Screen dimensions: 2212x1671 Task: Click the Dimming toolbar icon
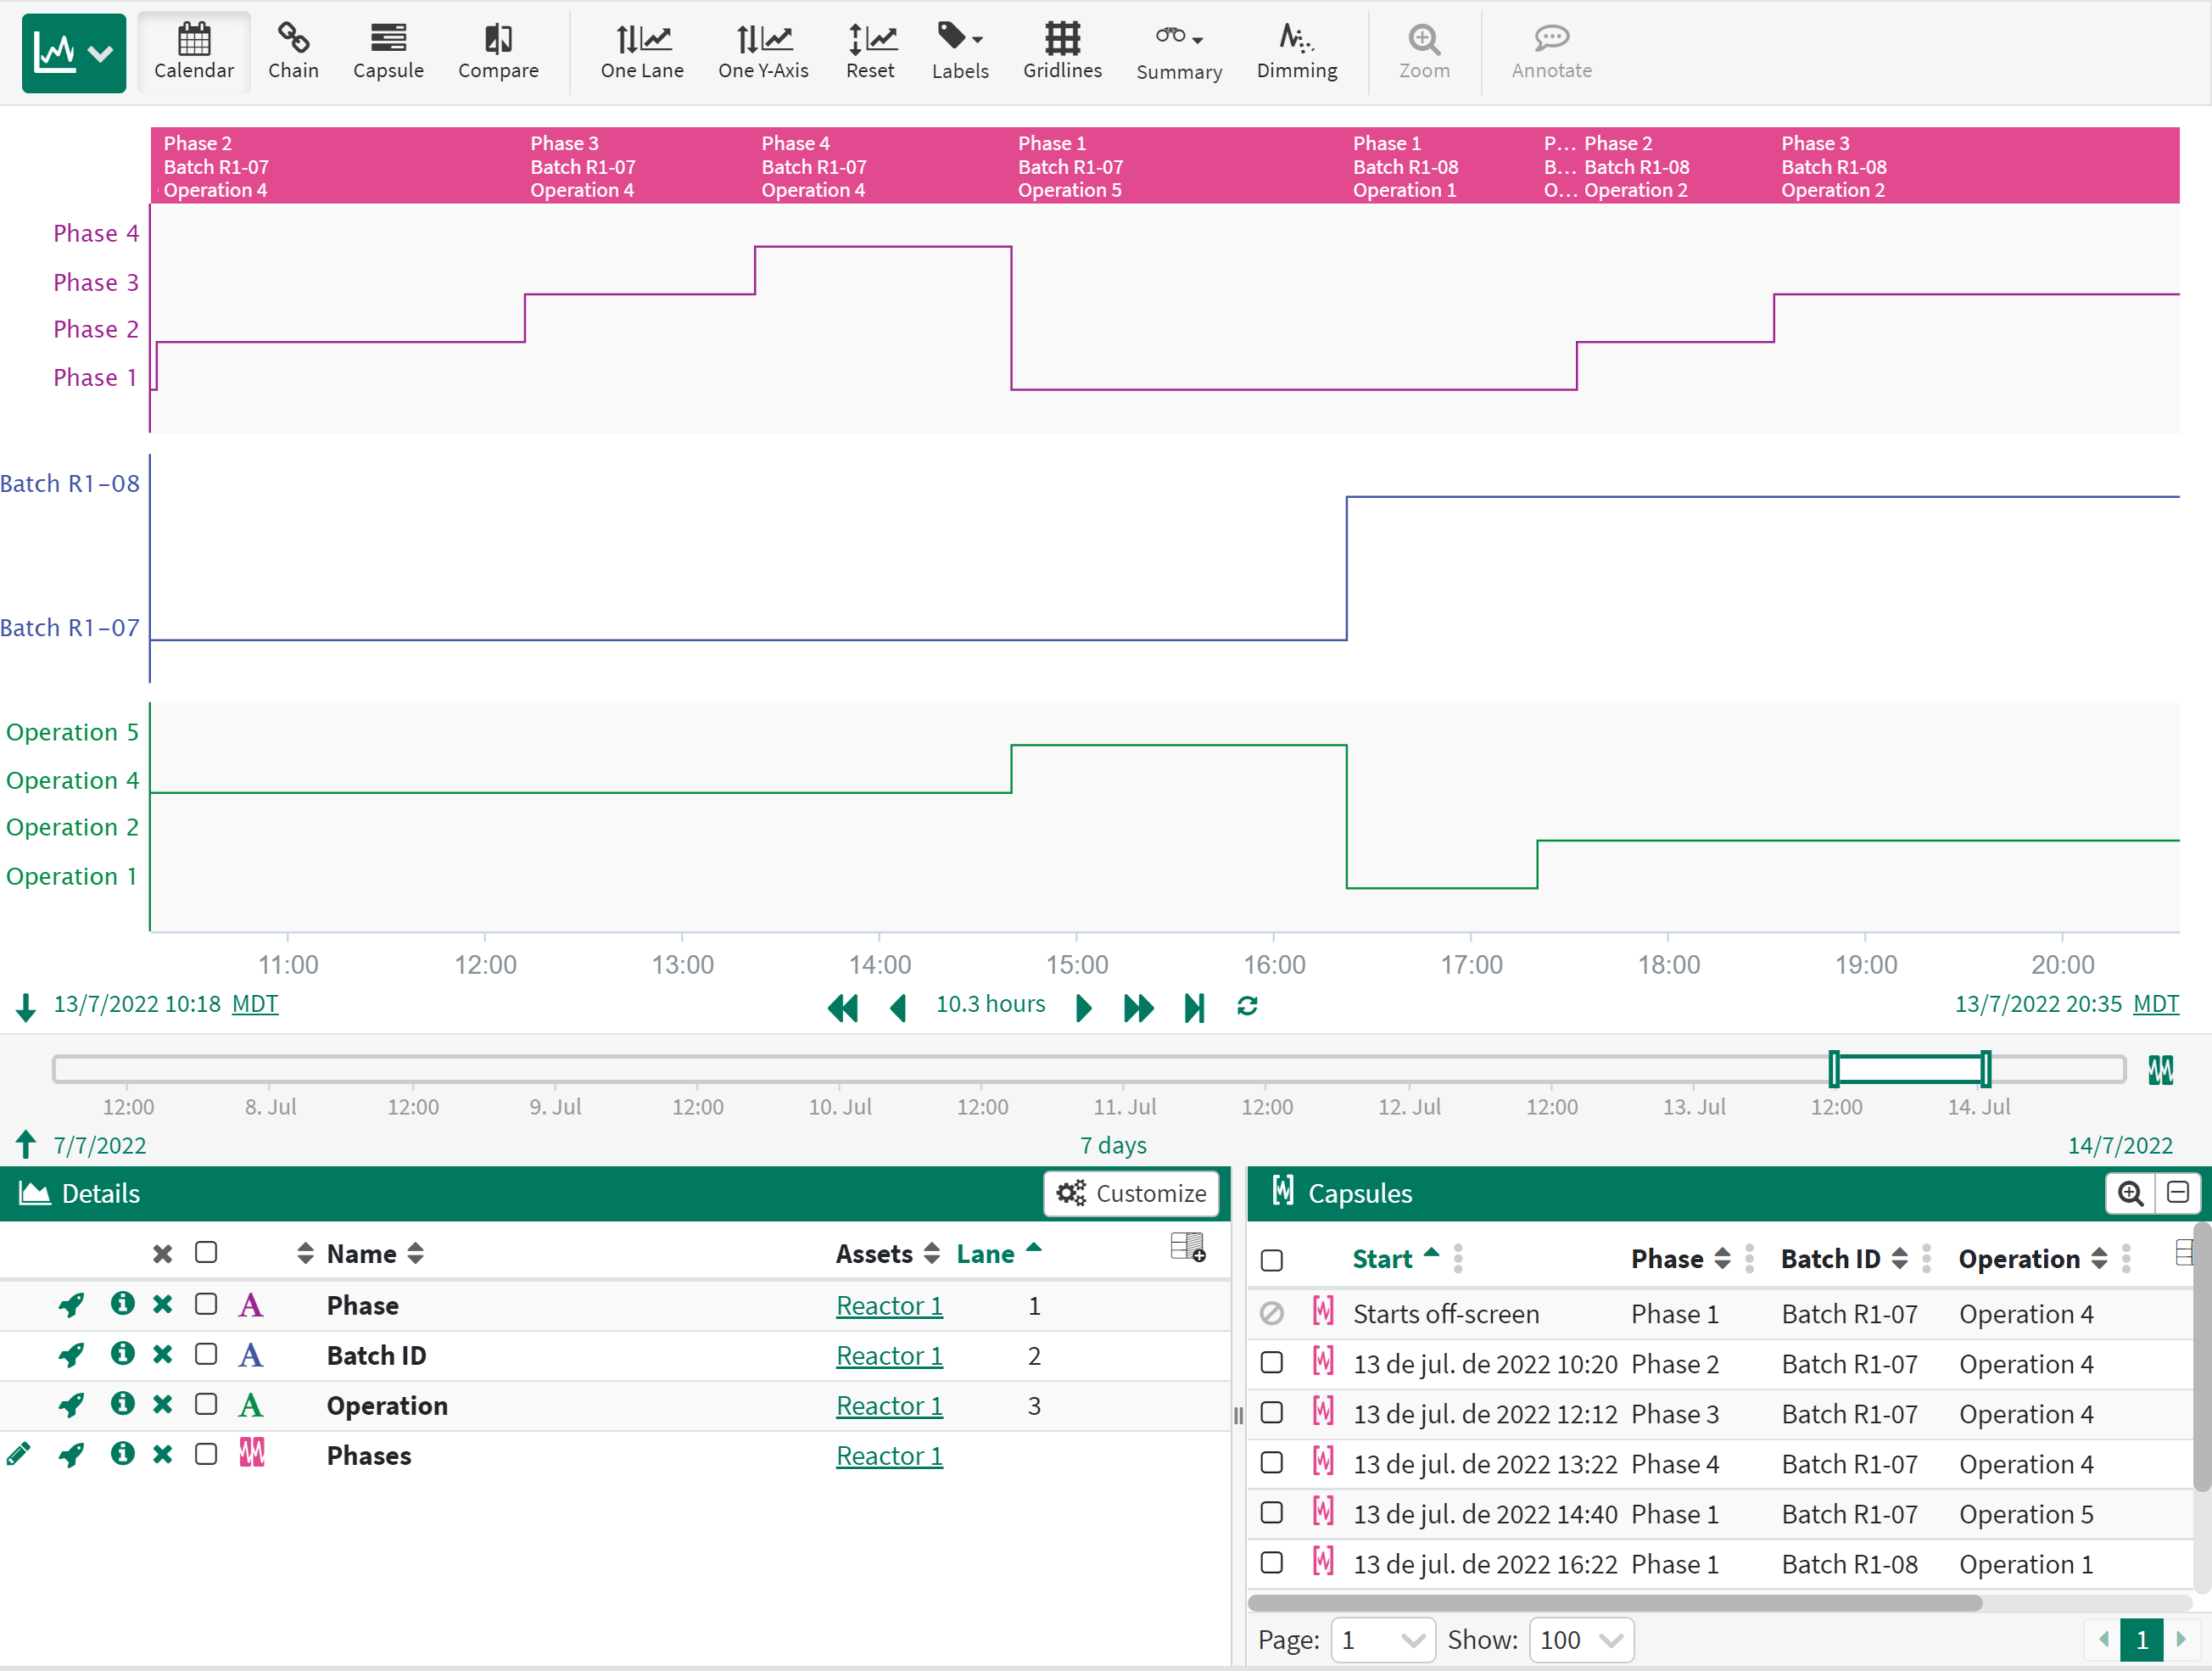click(1296, 51)
